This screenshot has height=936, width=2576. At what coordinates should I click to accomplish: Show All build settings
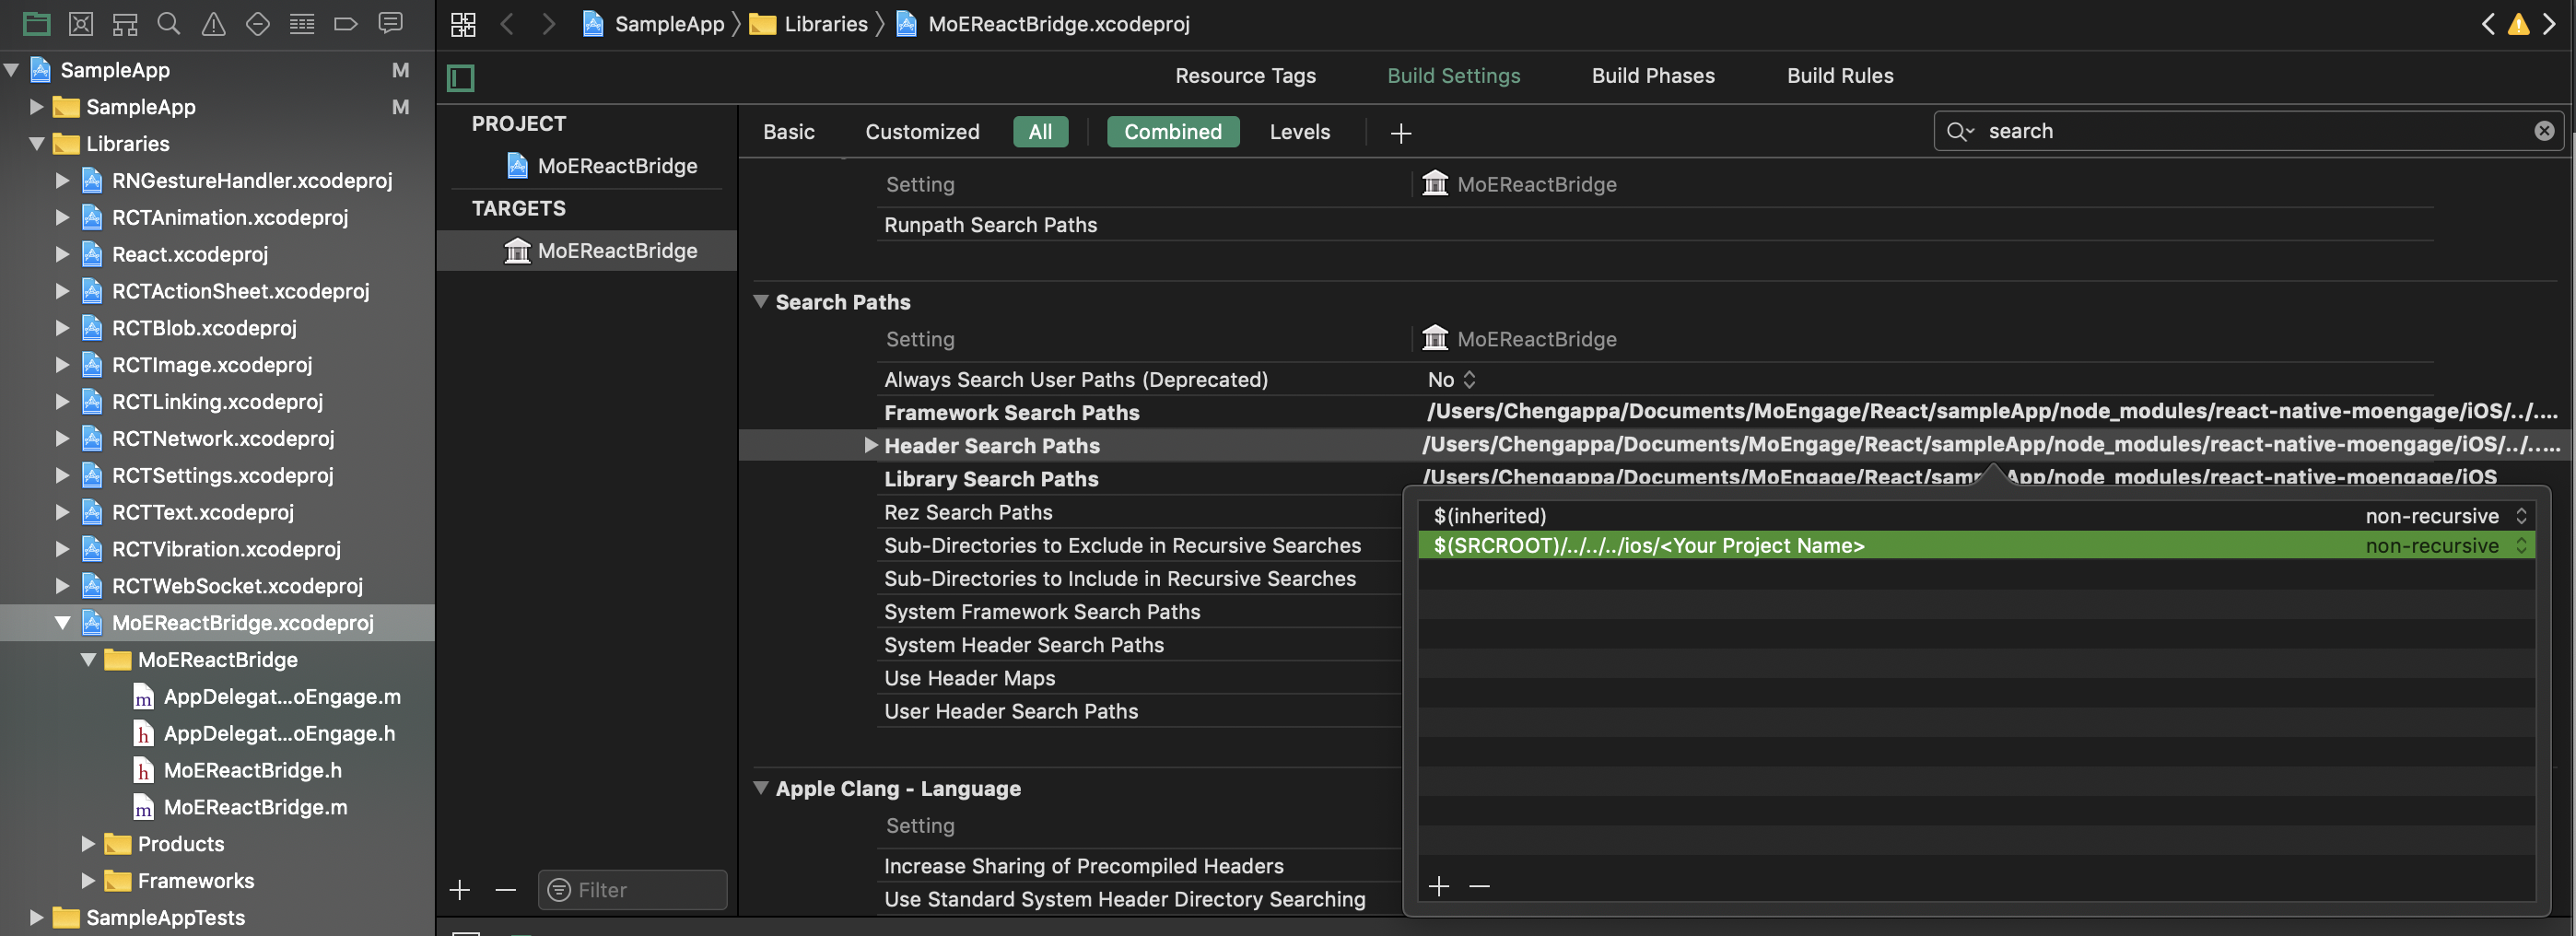click(1040, 132)
